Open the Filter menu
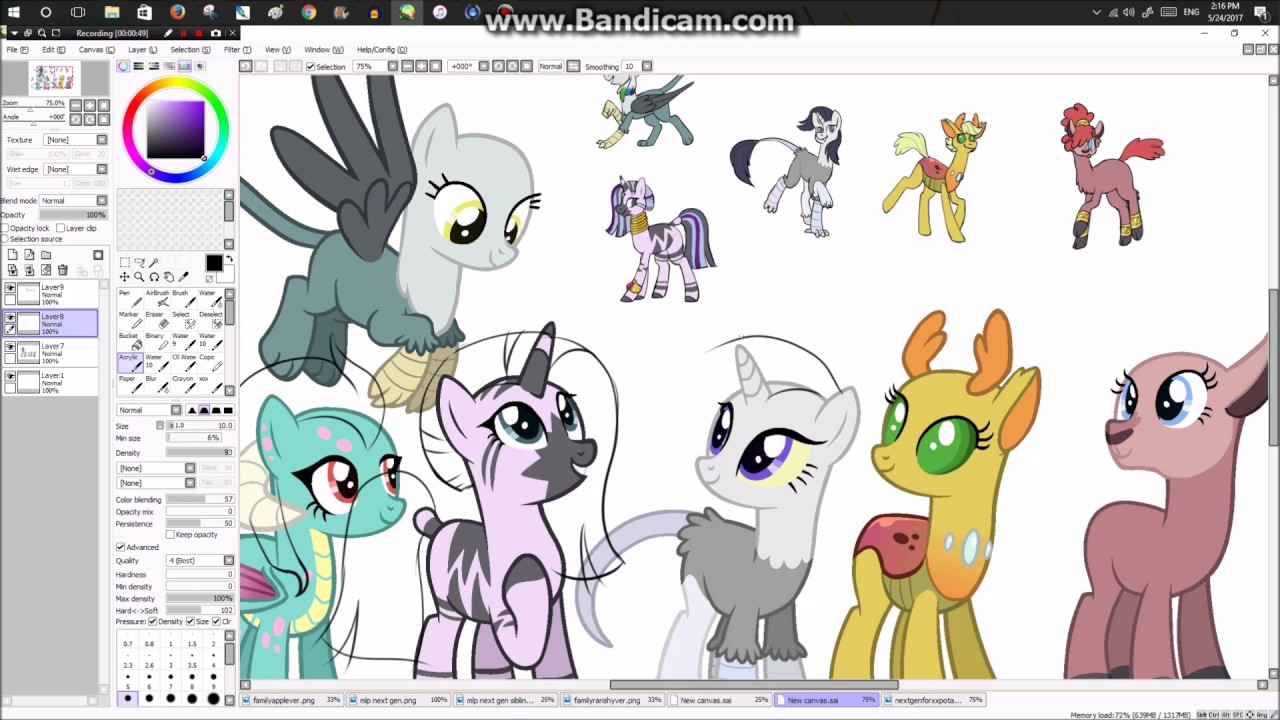The image size is (1280, 720). click(238, 50)
